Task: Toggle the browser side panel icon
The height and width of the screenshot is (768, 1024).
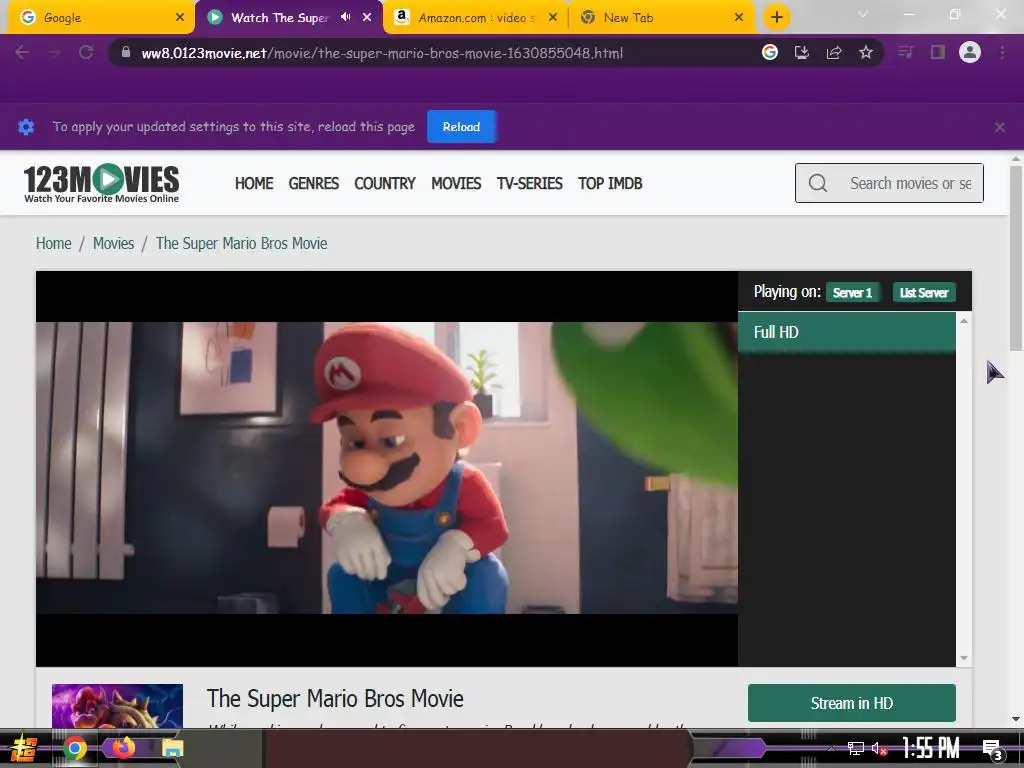Action: click(938, 52)
